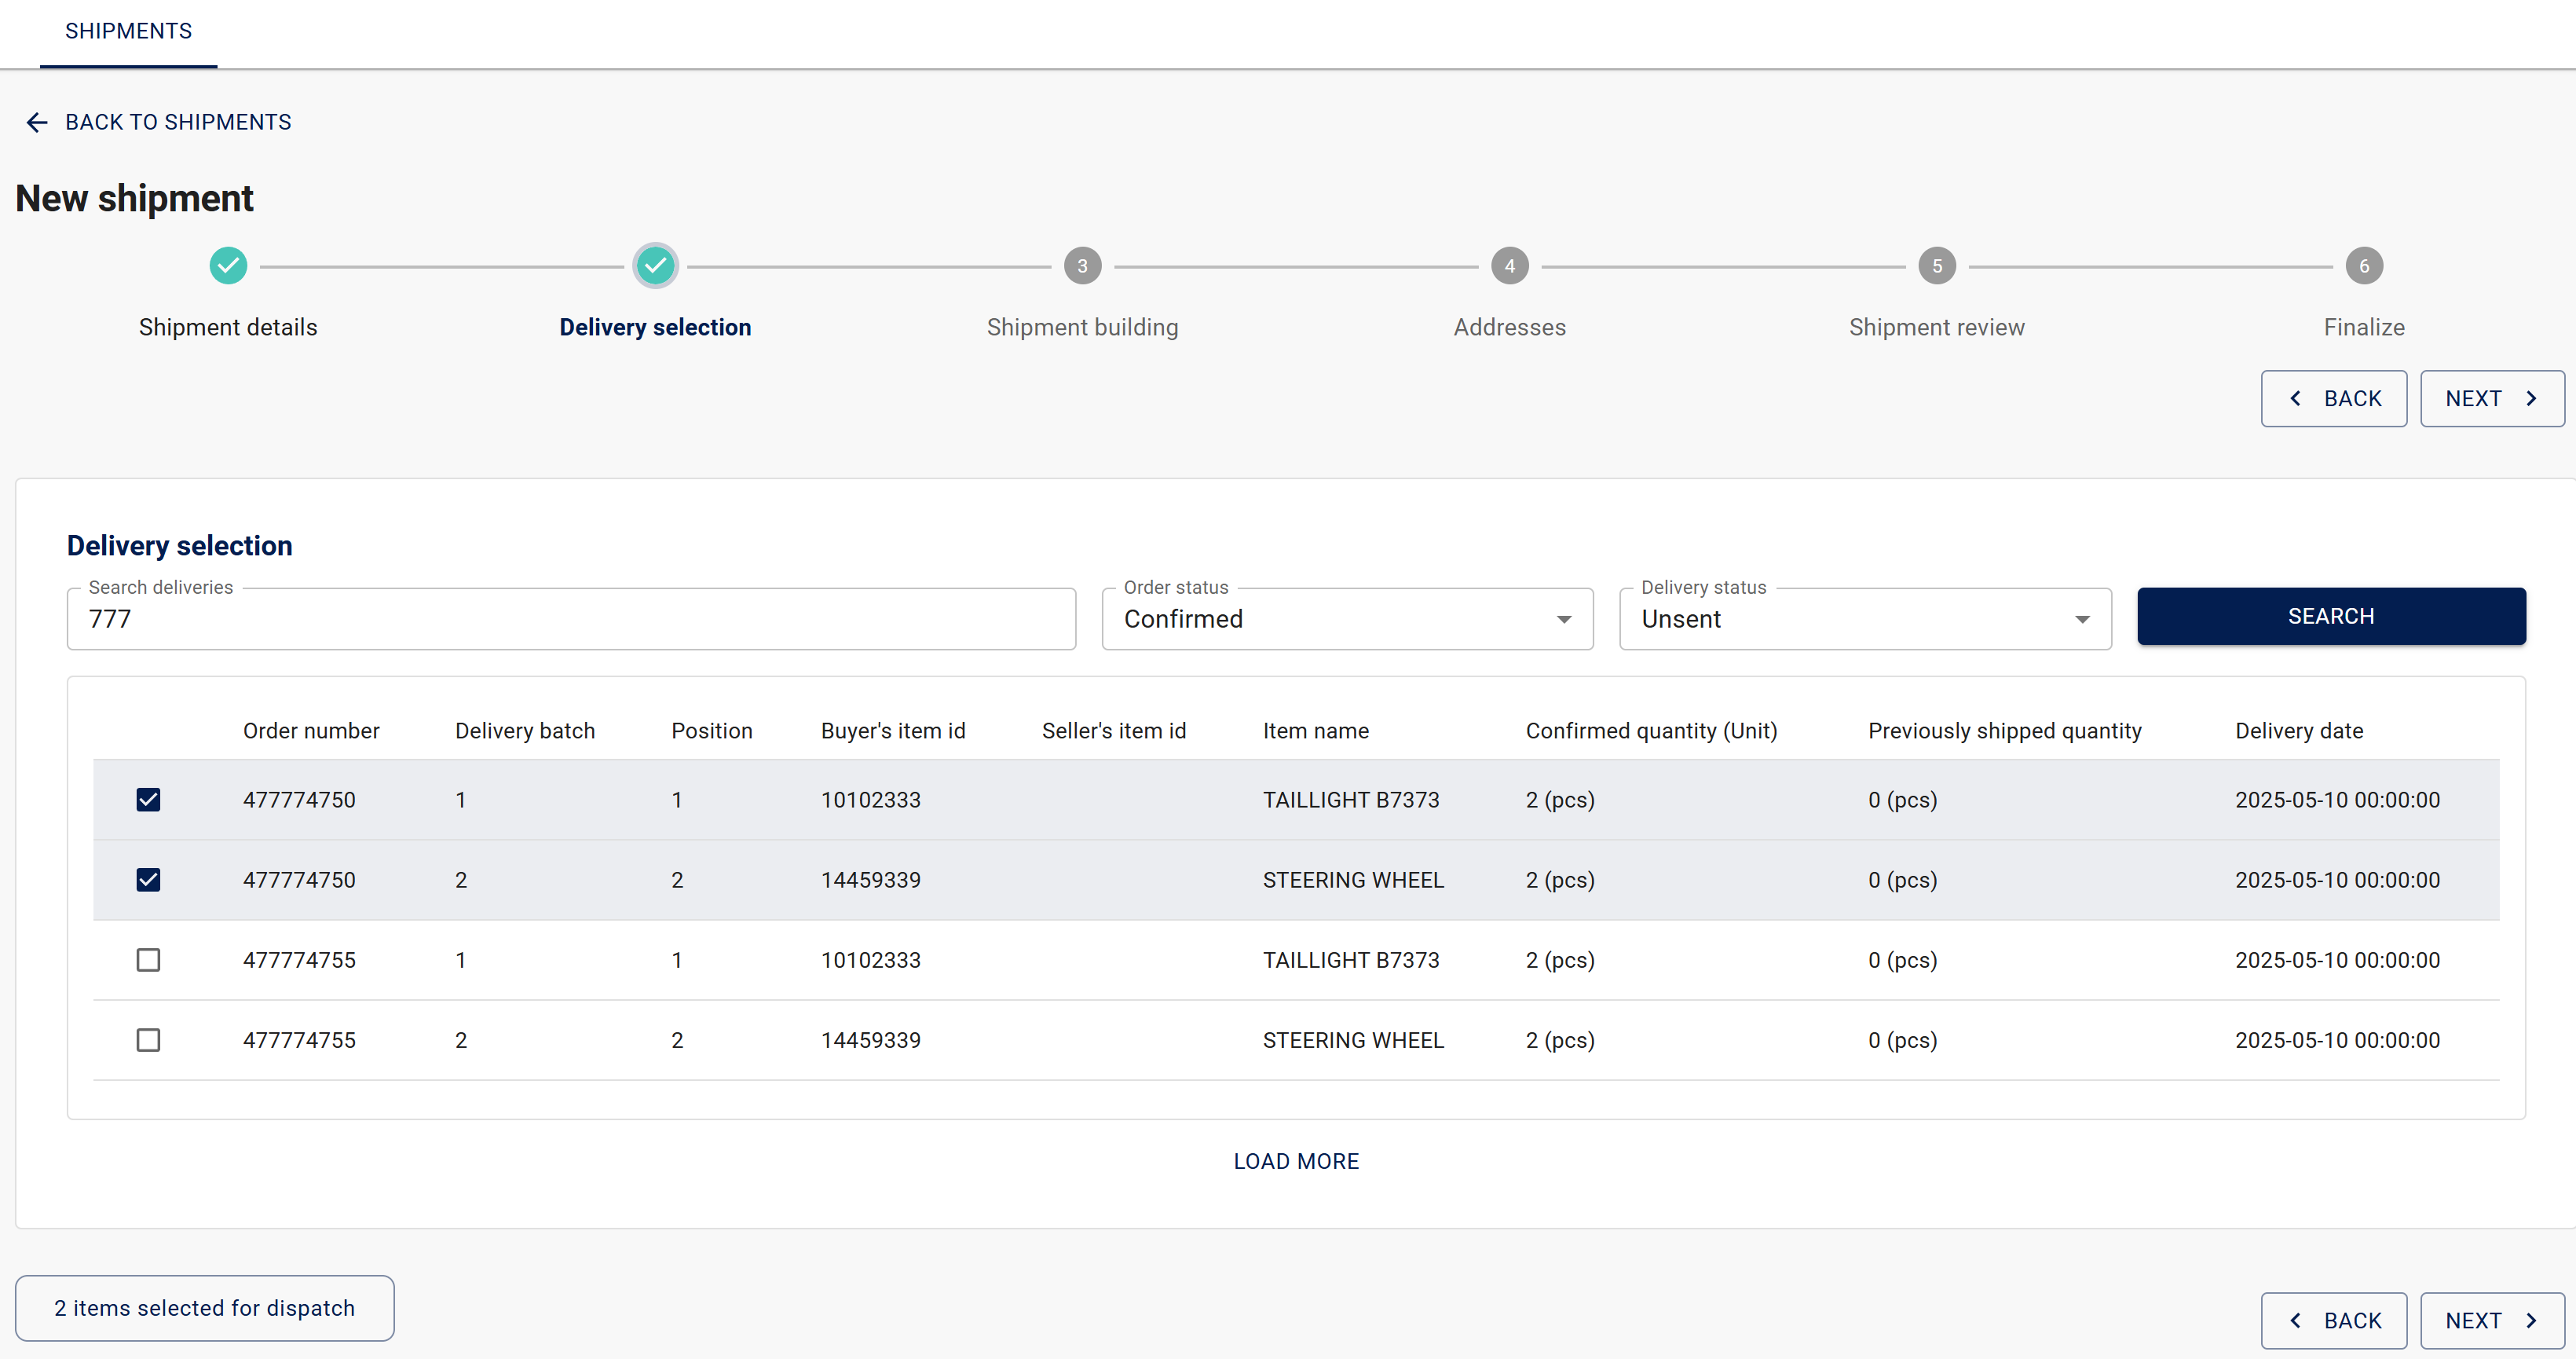Click step 6 Finalize circle icon
Screen dimensions: 2576x1359
pyautogui.click(x=2363, y=266)
